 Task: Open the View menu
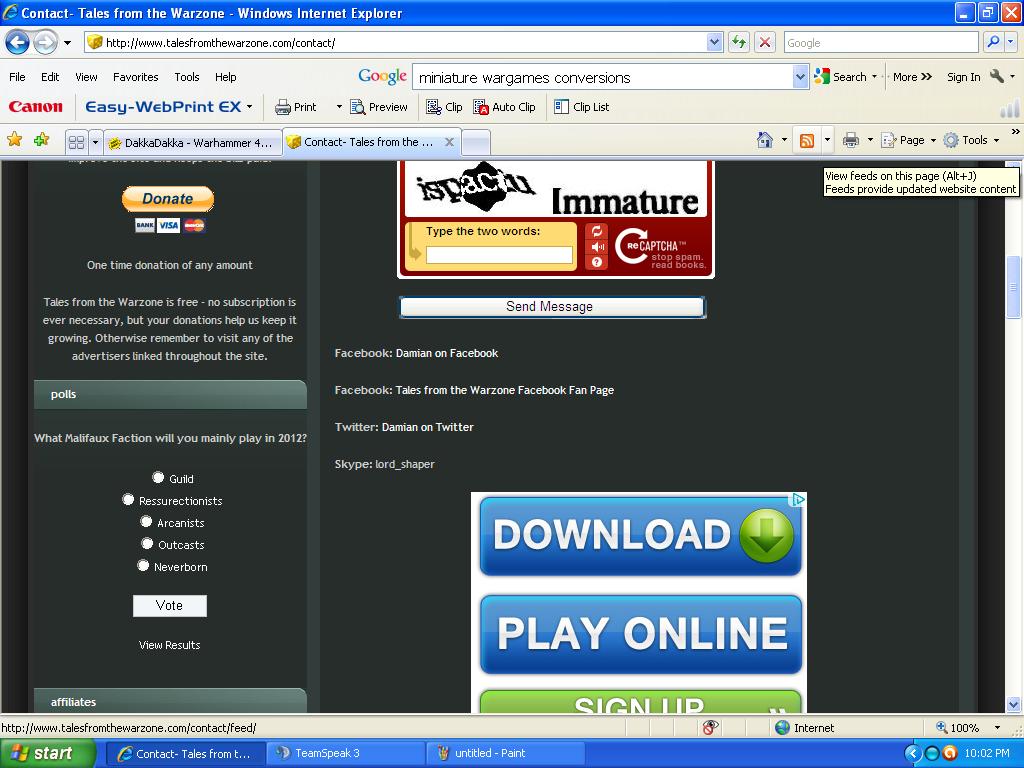coord(86,77)
